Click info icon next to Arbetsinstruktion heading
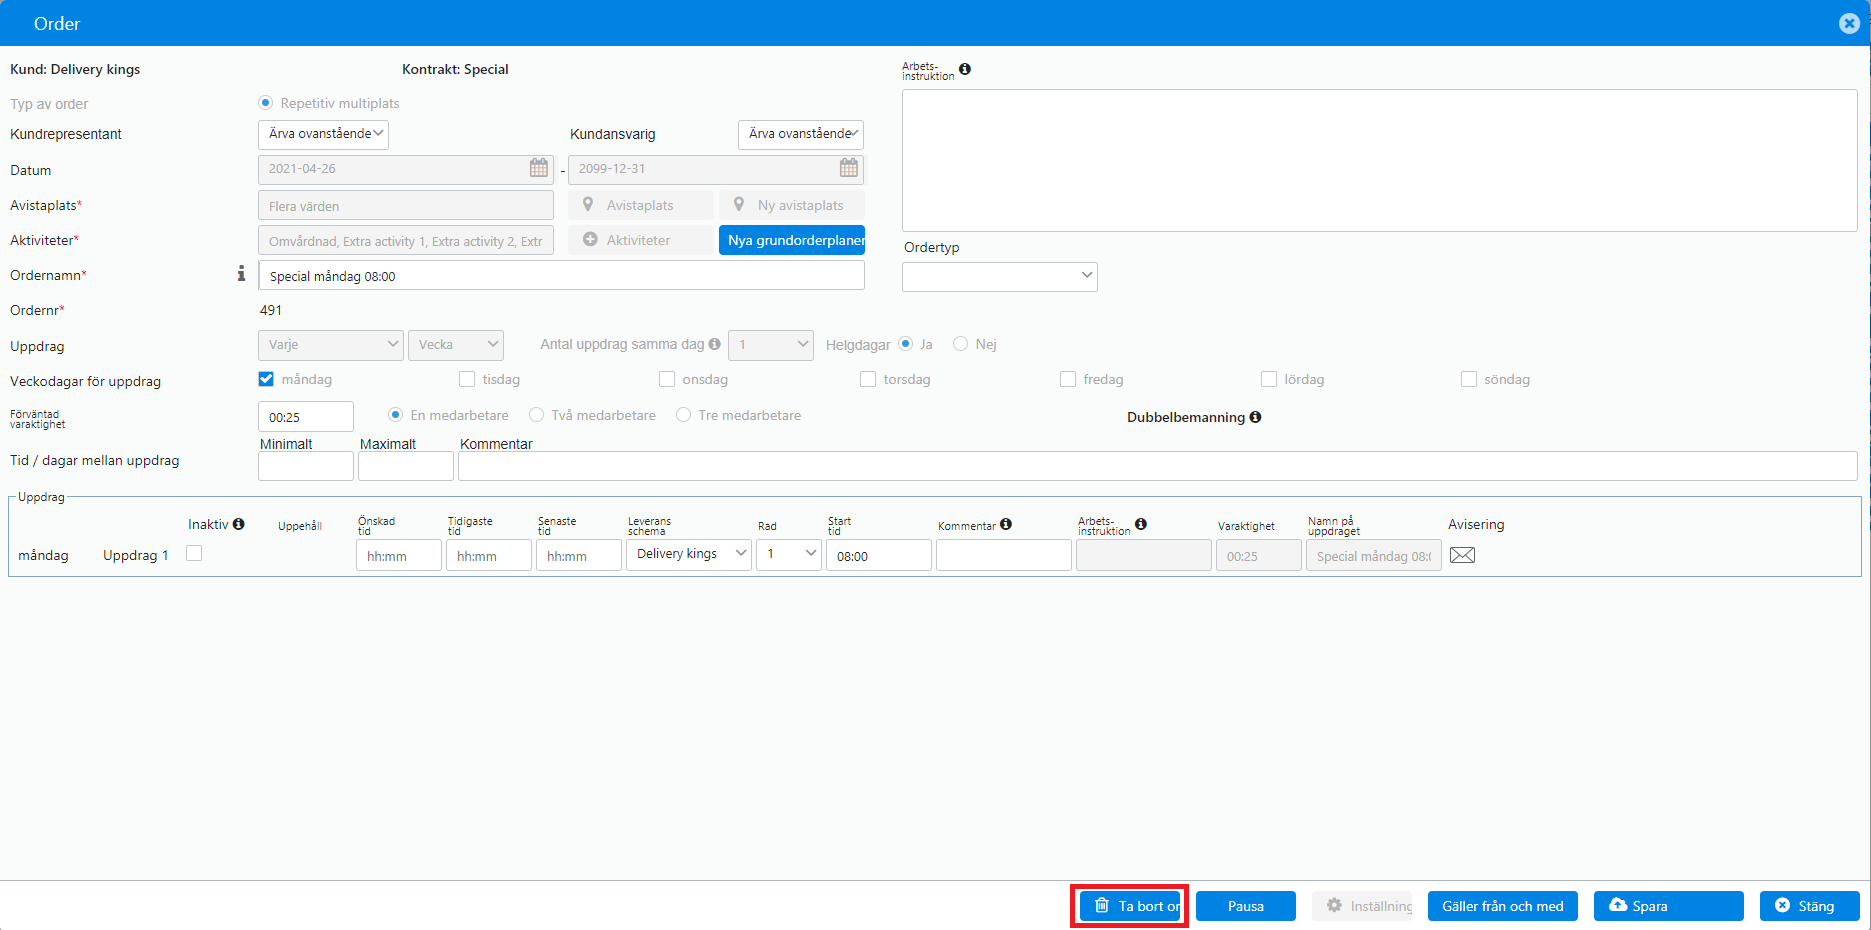Screen dimensions: 1871x930 965,69
